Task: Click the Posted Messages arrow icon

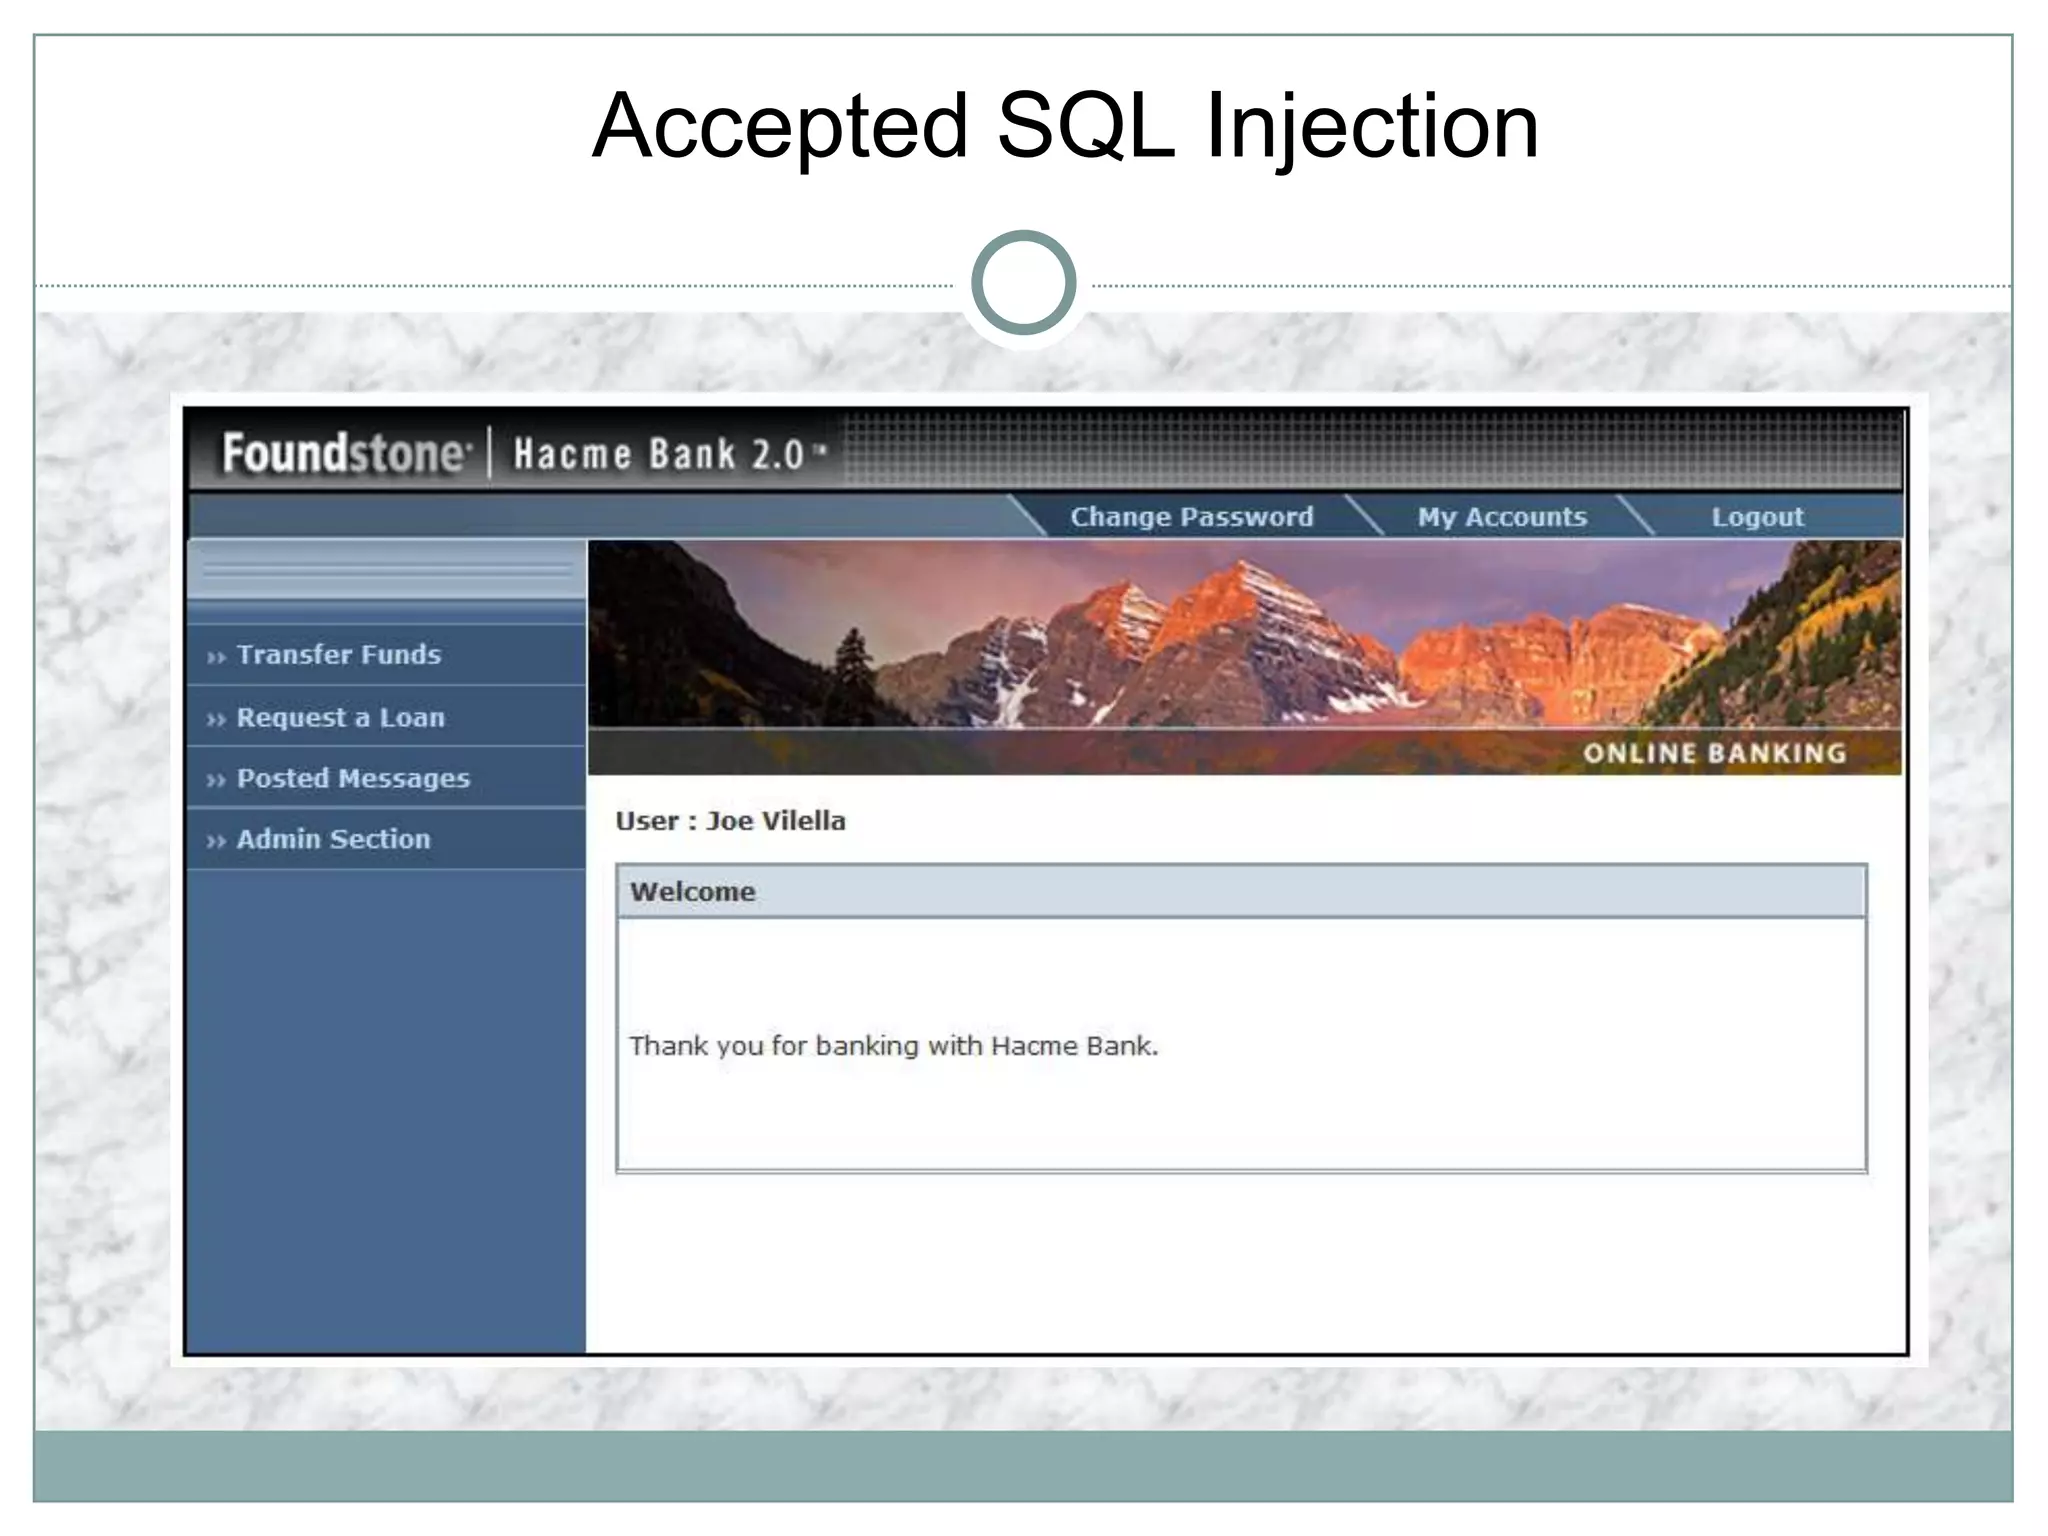Action: point(216,780)
